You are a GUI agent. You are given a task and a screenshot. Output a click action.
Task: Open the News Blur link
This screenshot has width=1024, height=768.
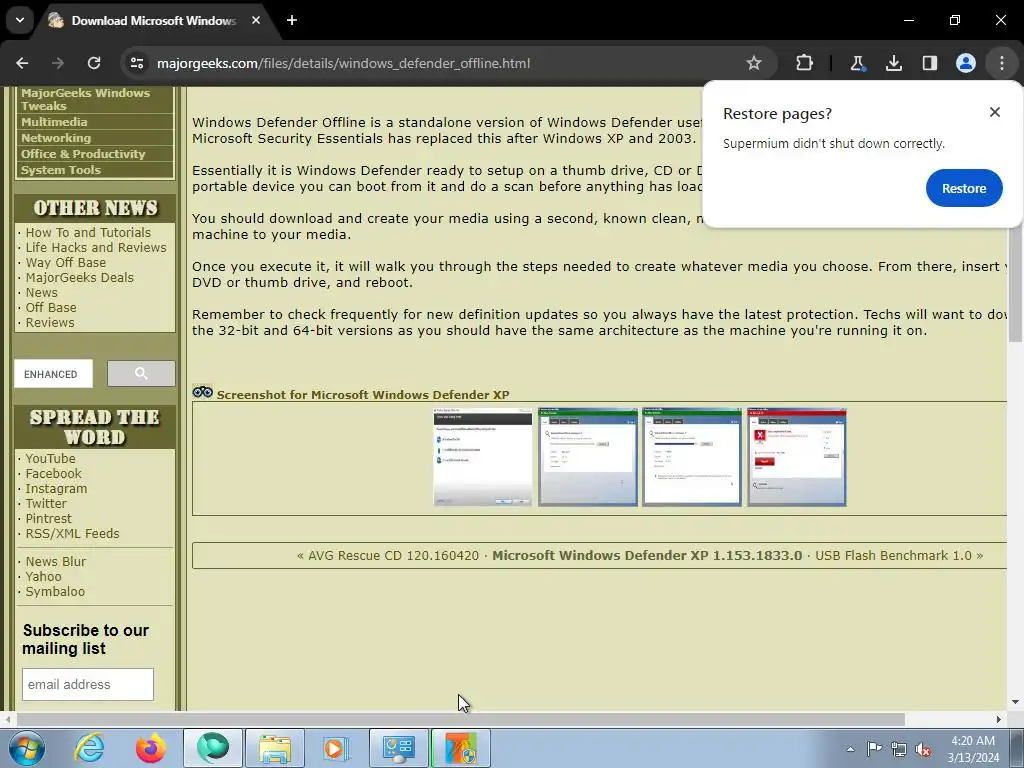tap(56, 562)
